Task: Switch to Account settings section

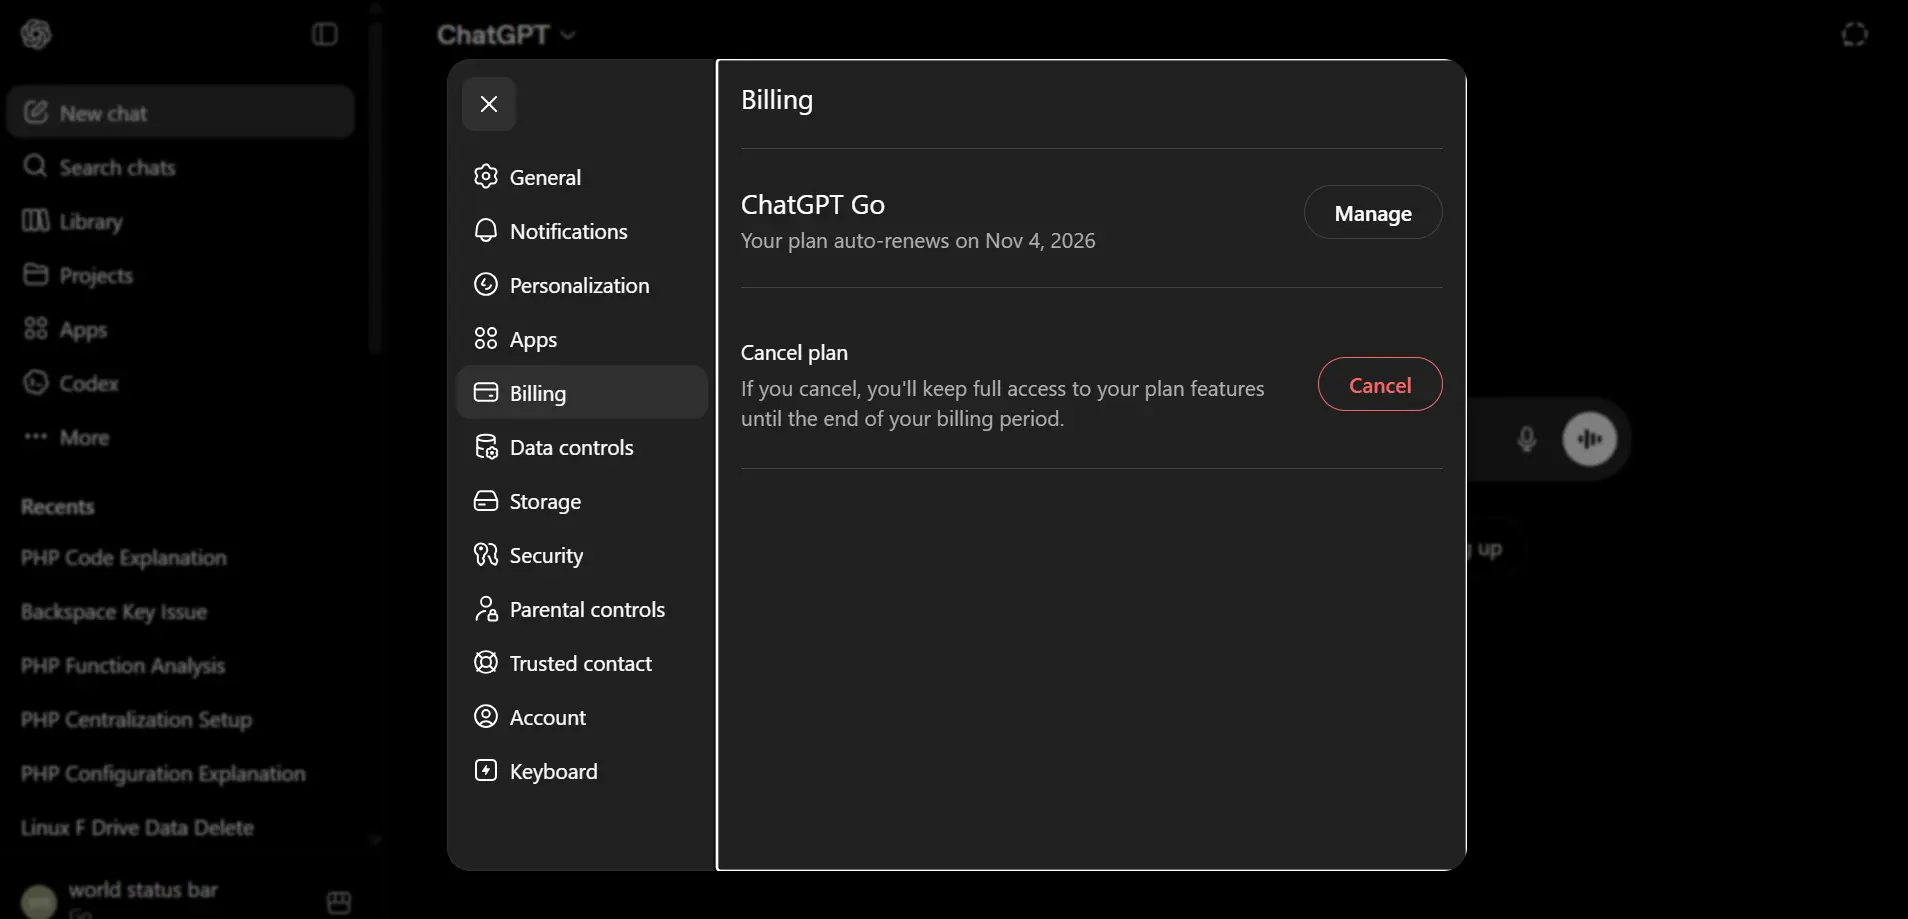Action: [582, 717]
